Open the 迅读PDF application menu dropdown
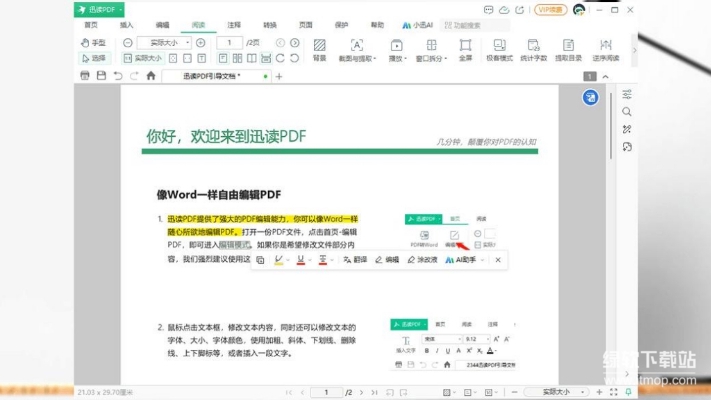The width and height of the screenshot is (711, 400). coord(99,10)
